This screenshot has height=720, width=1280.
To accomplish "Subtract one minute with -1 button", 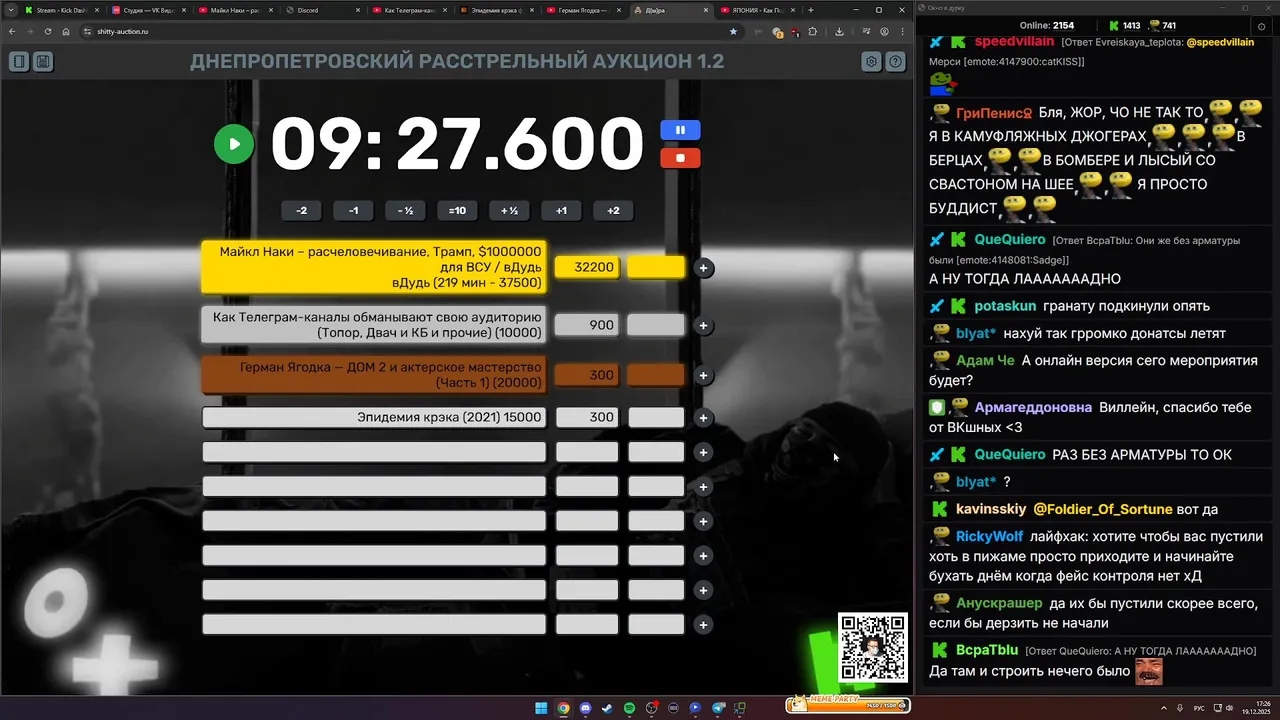I will (353, 210).
